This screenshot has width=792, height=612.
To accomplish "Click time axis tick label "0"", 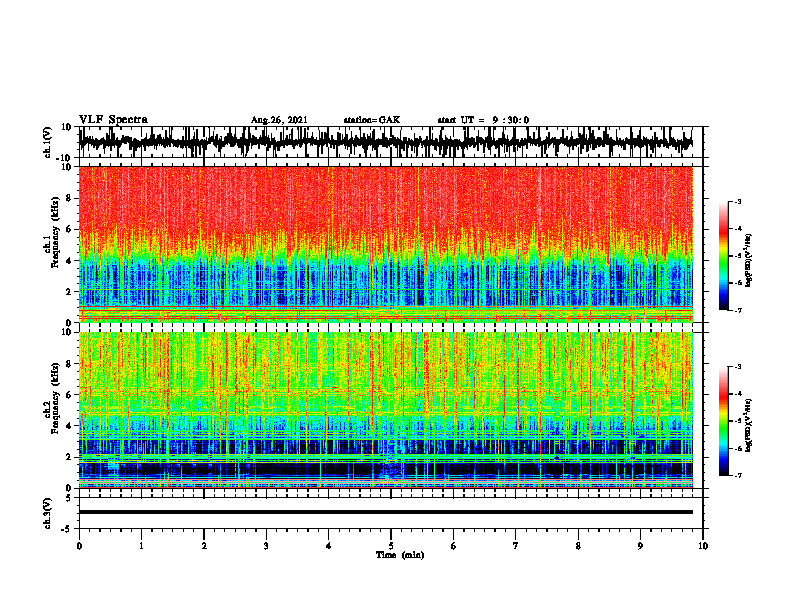I will coord(79,546).
